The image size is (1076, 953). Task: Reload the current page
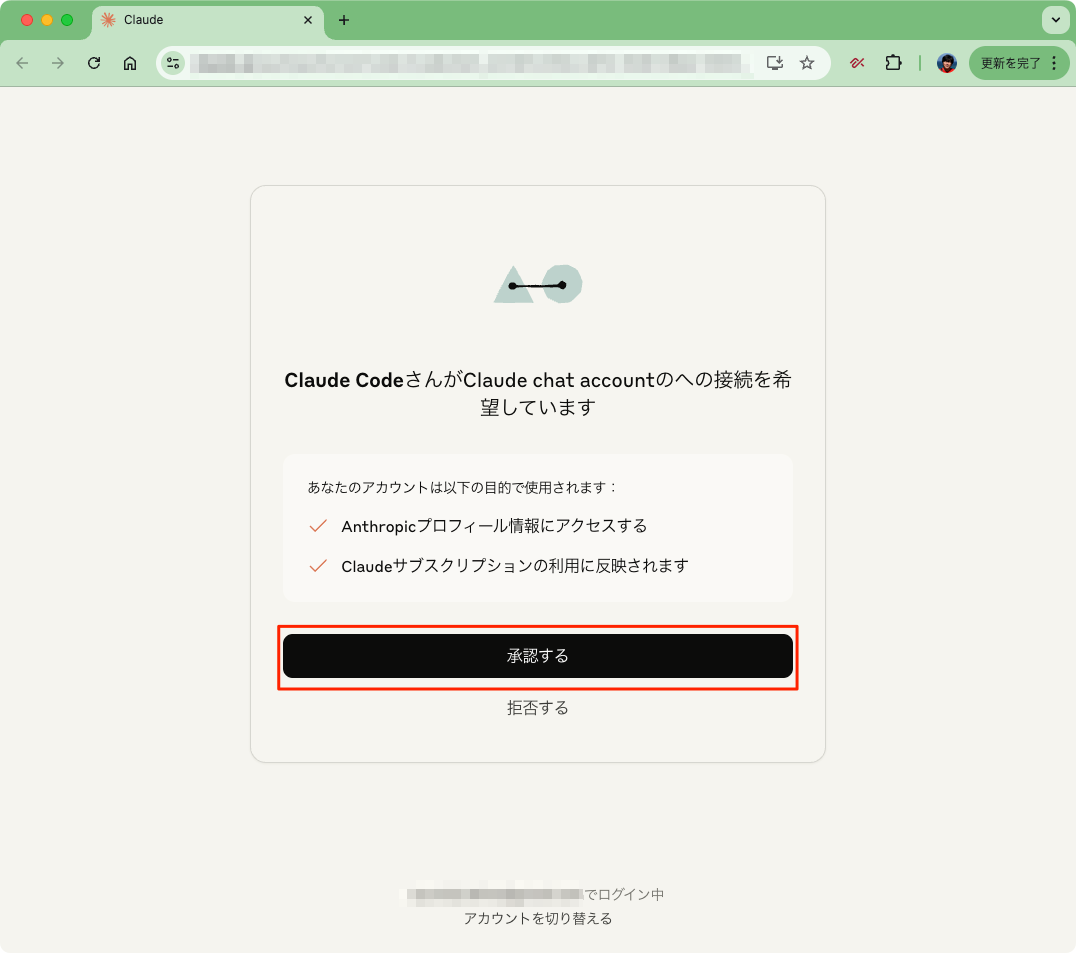point(94,63)
